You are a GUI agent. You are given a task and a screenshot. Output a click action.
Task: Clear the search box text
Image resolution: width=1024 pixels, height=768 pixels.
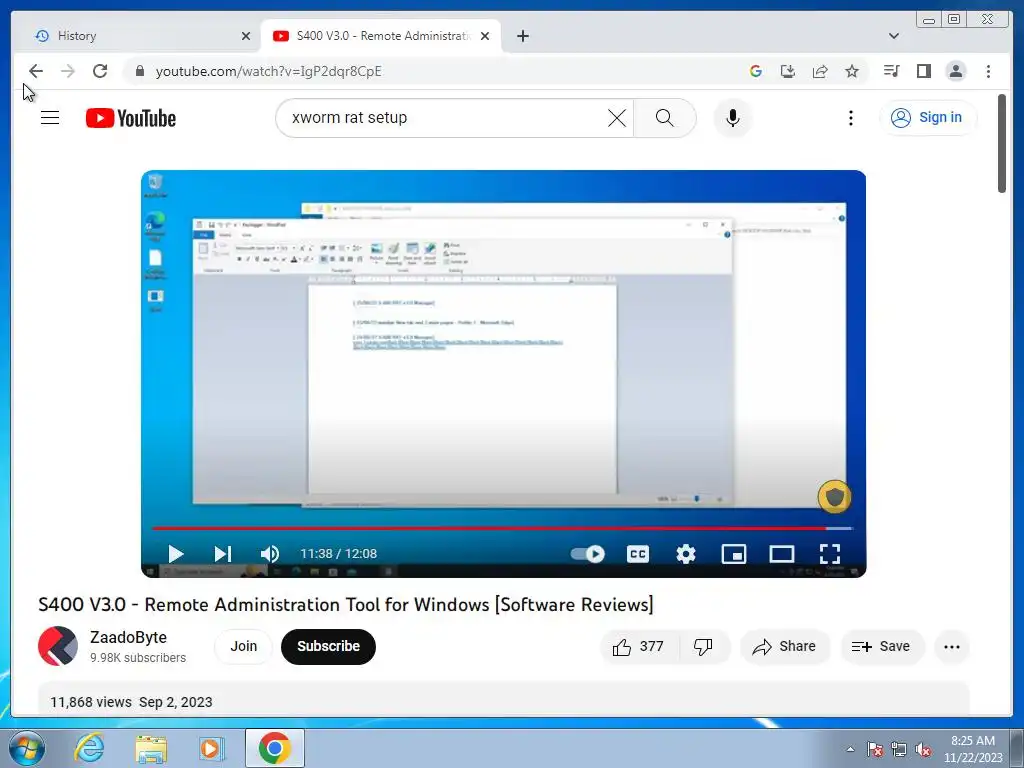point(616,118)
